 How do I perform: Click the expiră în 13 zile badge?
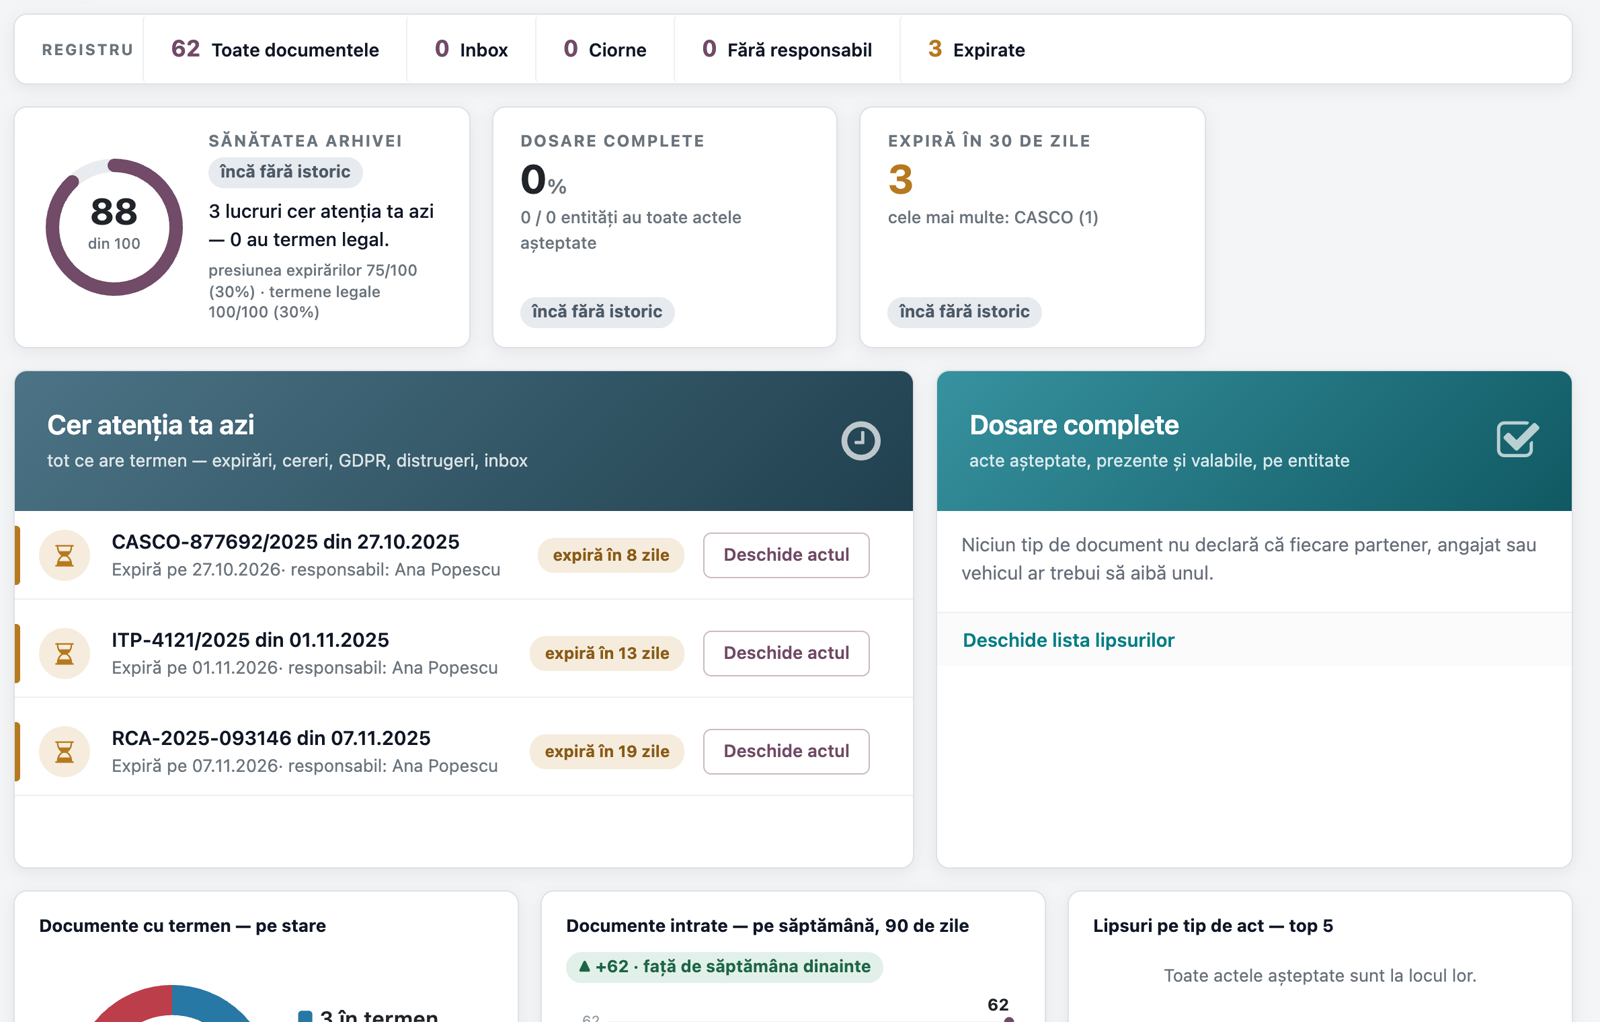[x=607, y=653]
